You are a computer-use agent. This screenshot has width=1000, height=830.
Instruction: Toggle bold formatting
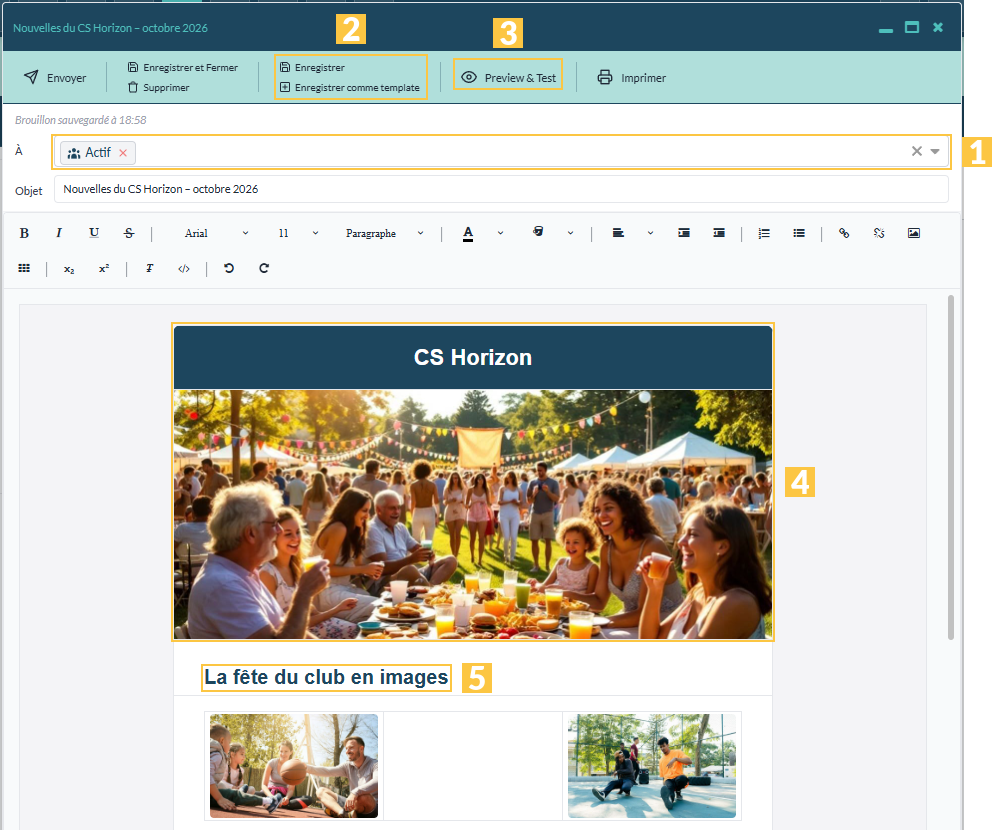[24, 233]
